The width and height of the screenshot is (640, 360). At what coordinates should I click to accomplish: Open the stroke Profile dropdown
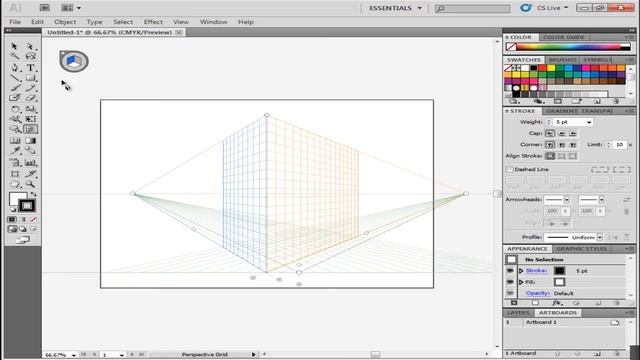[600, 237]
